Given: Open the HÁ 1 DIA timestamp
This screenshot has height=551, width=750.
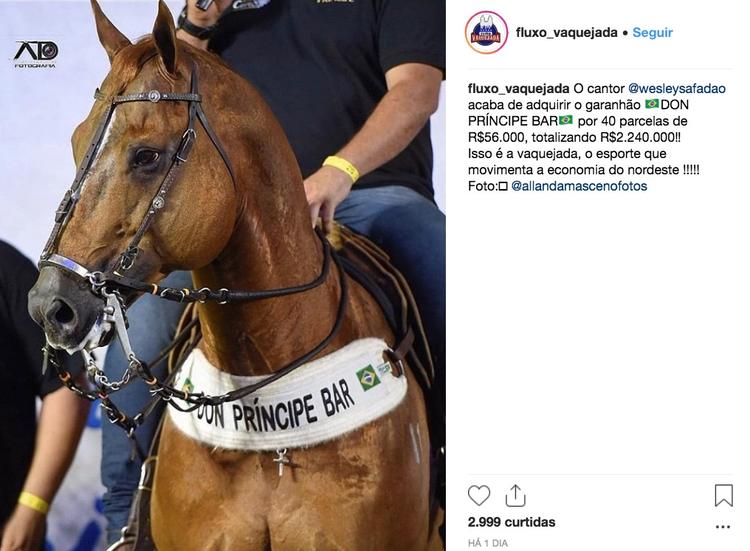Looking at the screenshot, I should pyautogui.click(x=488, y=543).
